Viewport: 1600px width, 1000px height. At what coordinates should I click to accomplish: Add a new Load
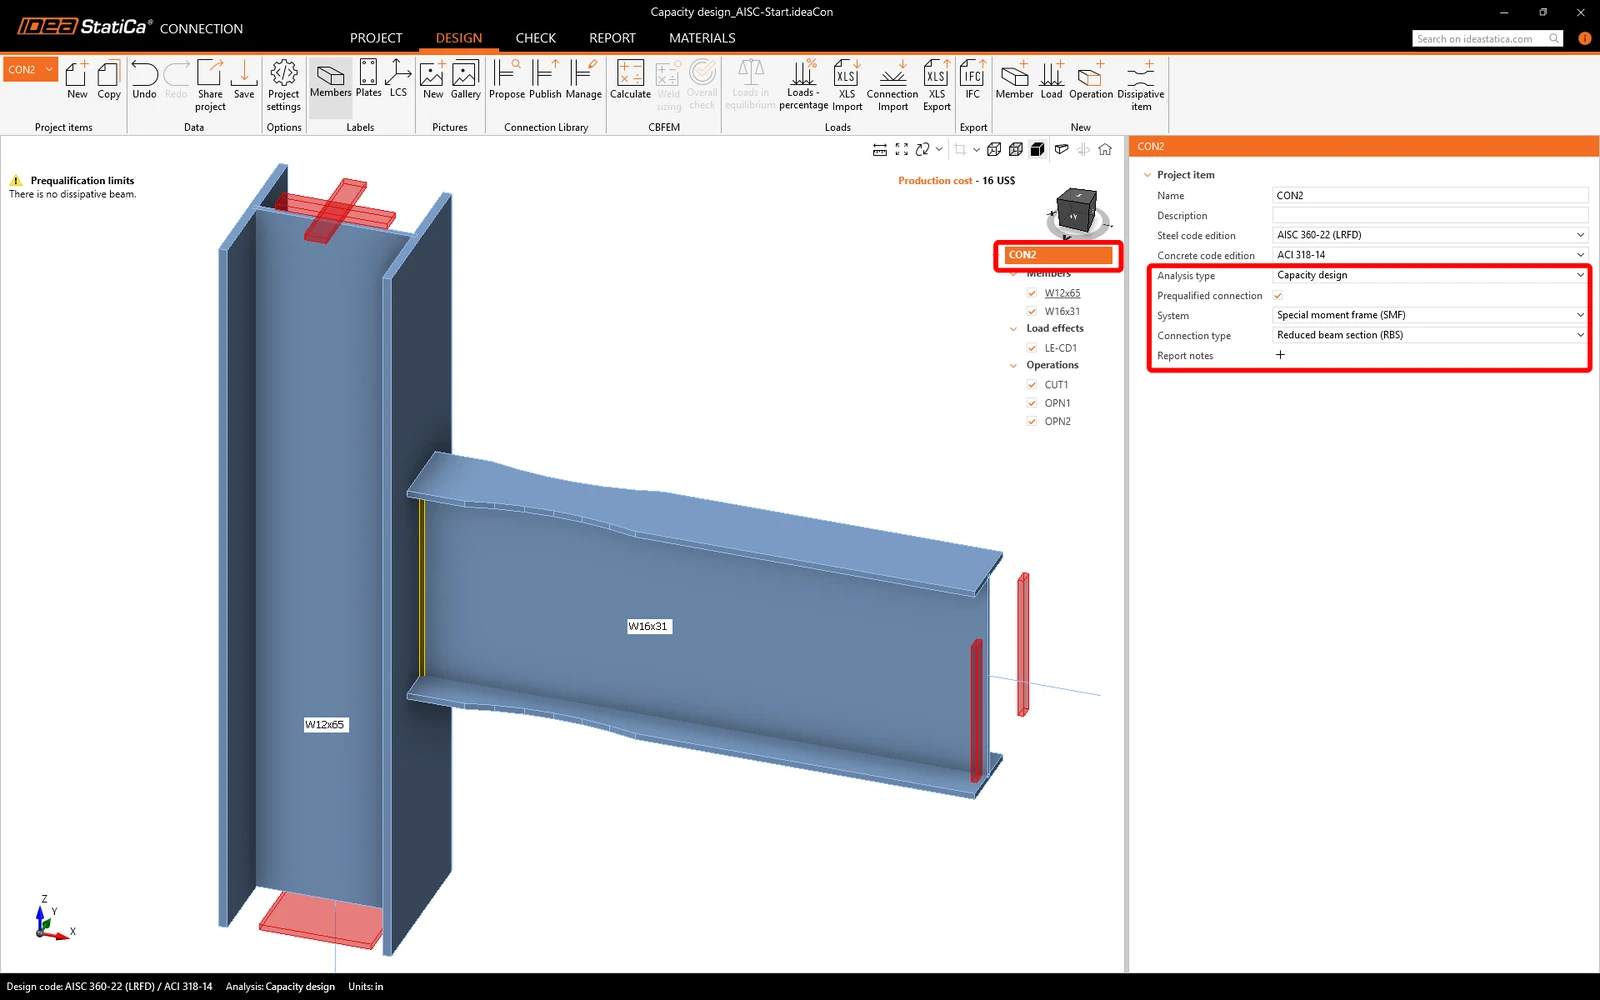tap(1052, 80)
